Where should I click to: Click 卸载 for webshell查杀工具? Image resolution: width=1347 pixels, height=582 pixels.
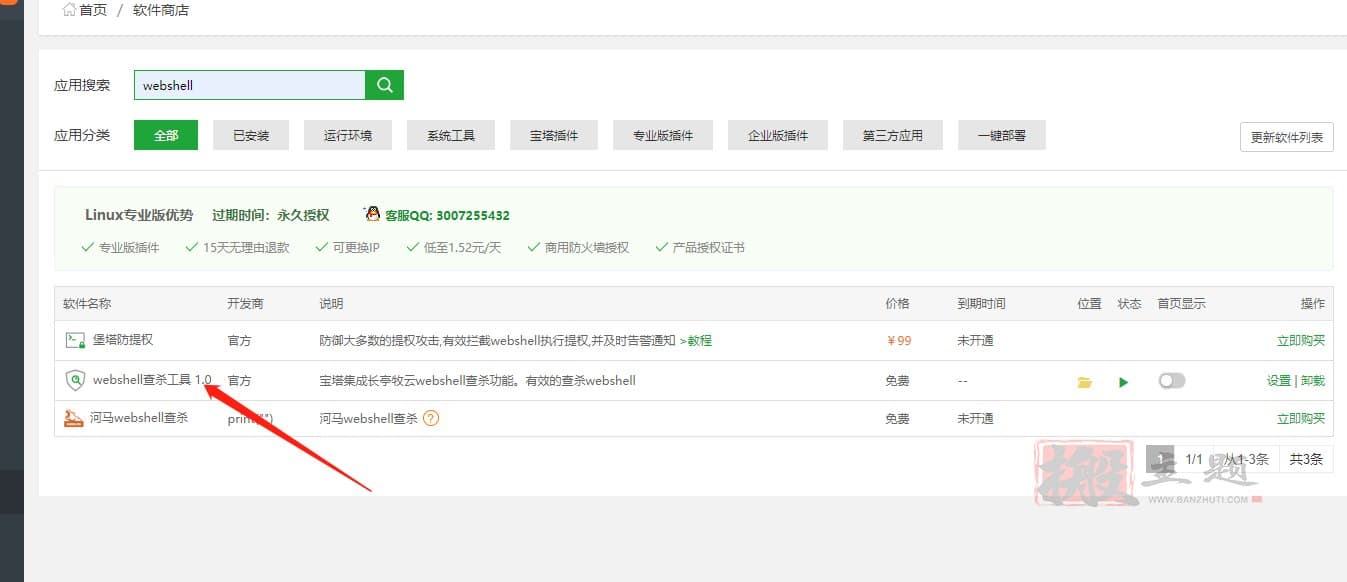1313,380
